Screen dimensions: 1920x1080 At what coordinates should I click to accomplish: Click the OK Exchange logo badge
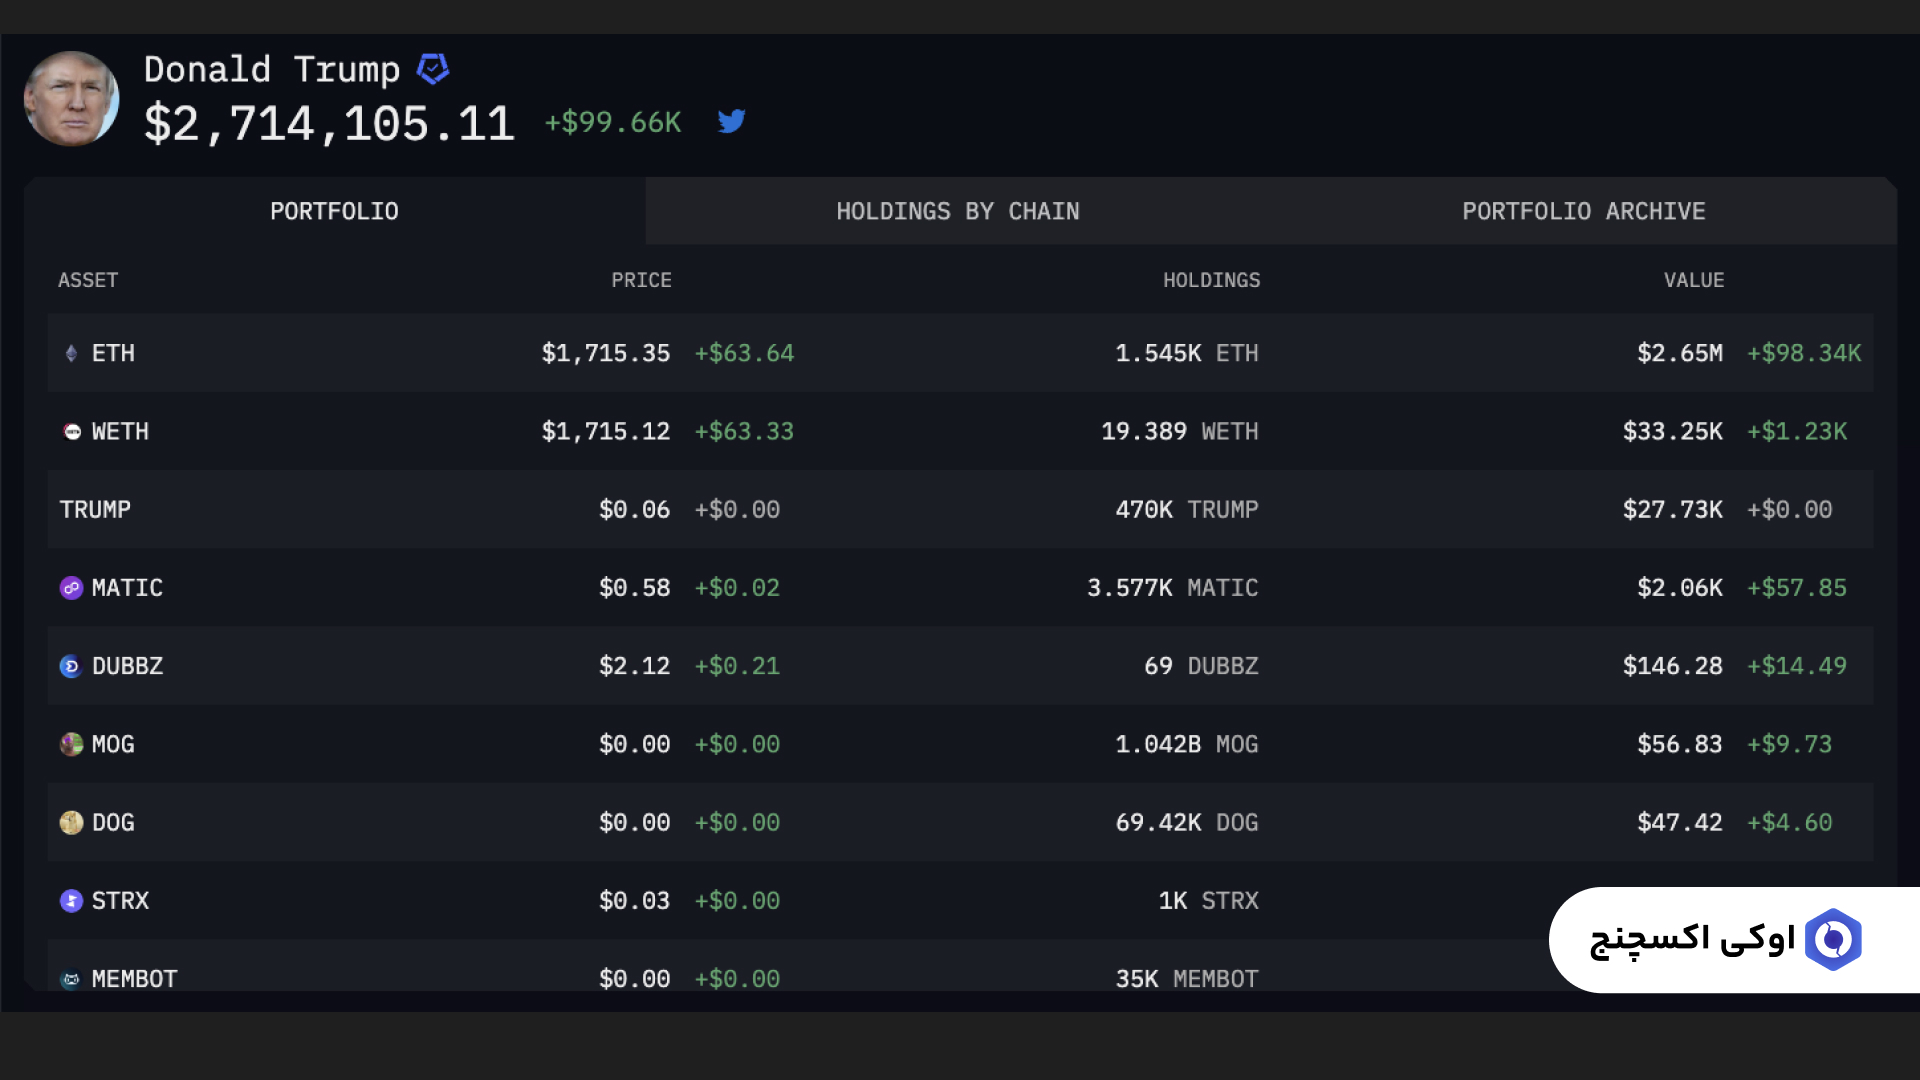click(x=1832, y=939)
